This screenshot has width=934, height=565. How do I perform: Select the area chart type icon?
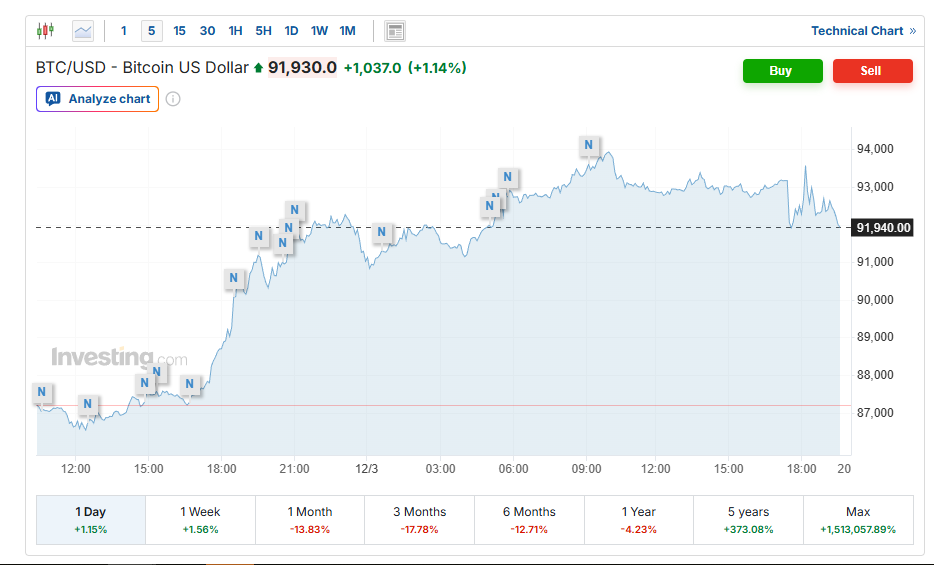pyautogui.click(x=83, y=31)
